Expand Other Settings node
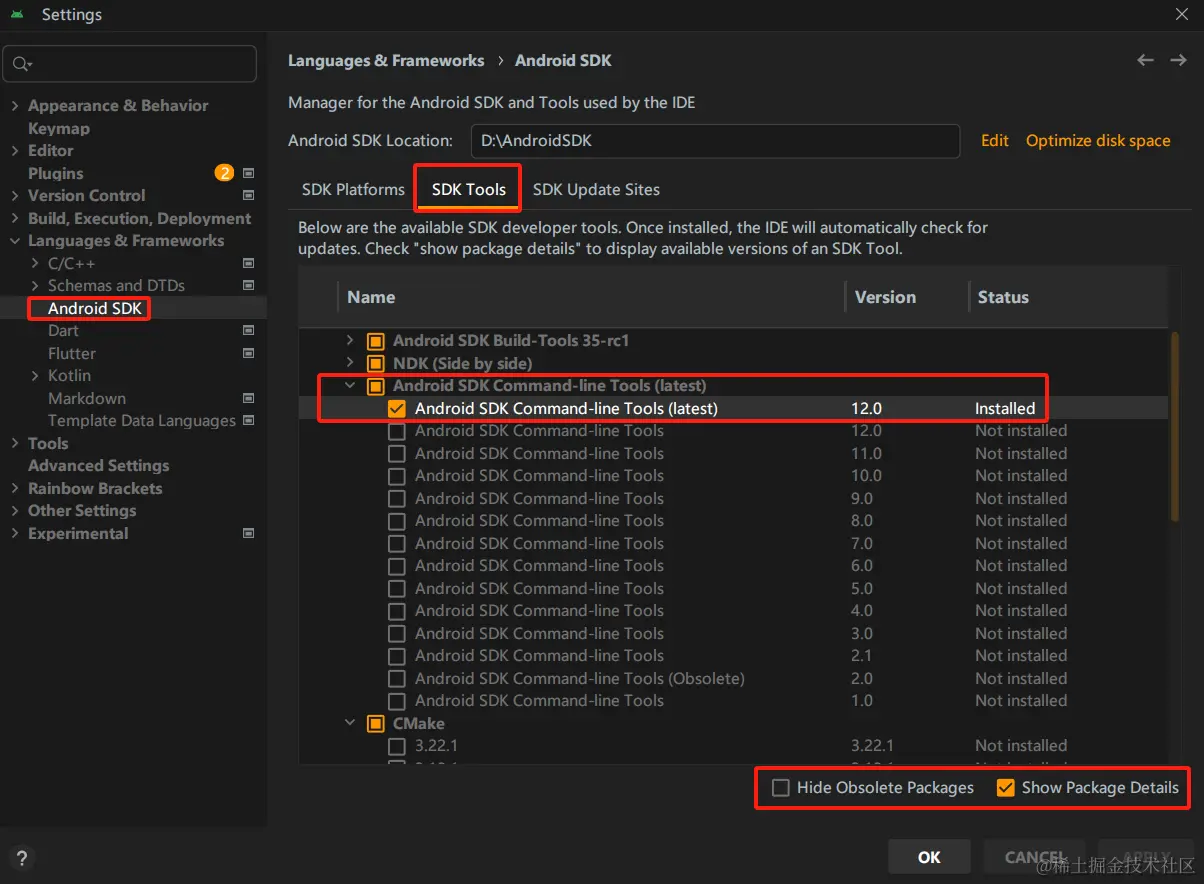This screenshot has height=884, width=1204. click(15, 511)
